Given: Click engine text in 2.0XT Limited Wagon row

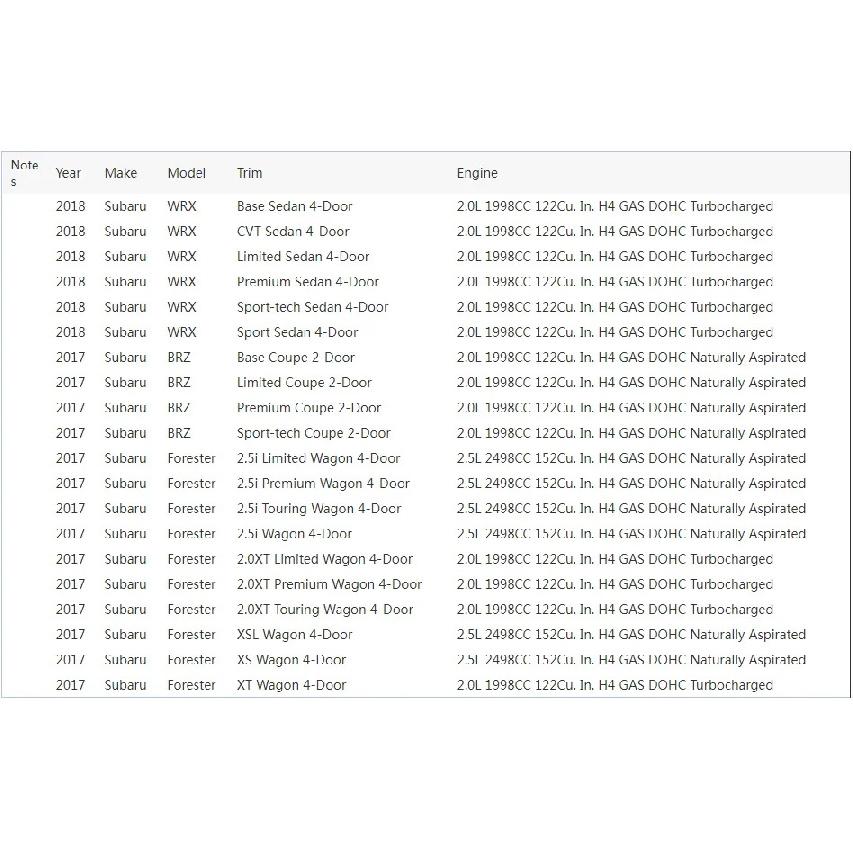Looking at the screenshot, I should coord(614,559).
